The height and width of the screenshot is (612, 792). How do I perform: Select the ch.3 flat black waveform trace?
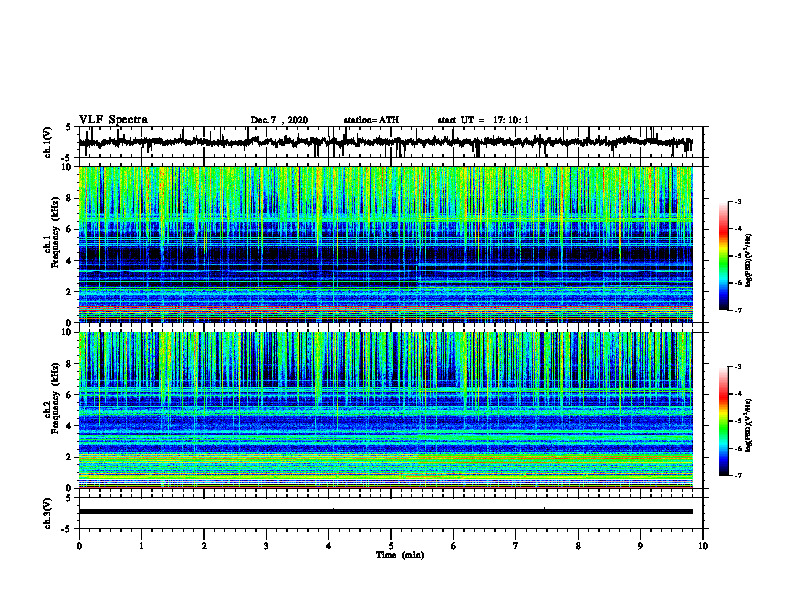385,512
